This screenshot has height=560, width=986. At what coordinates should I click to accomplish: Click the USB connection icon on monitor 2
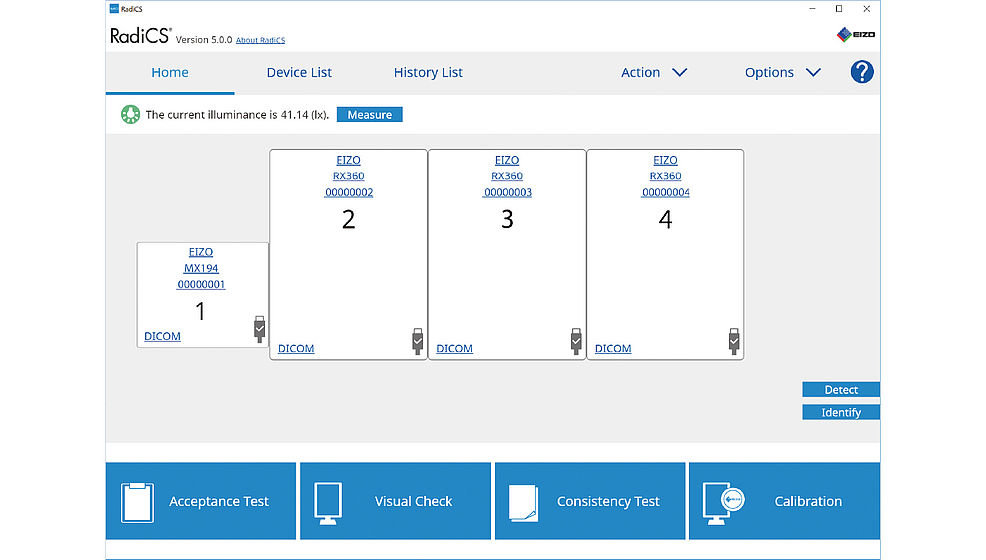pos(418,341)
